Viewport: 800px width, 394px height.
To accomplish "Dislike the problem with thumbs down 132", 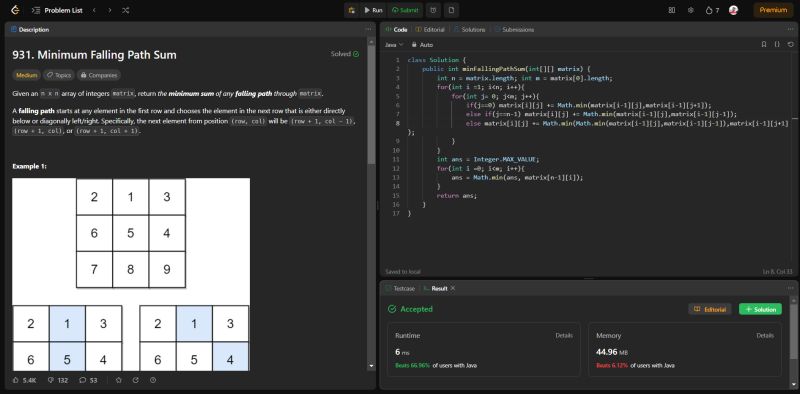I will [58, 380].
